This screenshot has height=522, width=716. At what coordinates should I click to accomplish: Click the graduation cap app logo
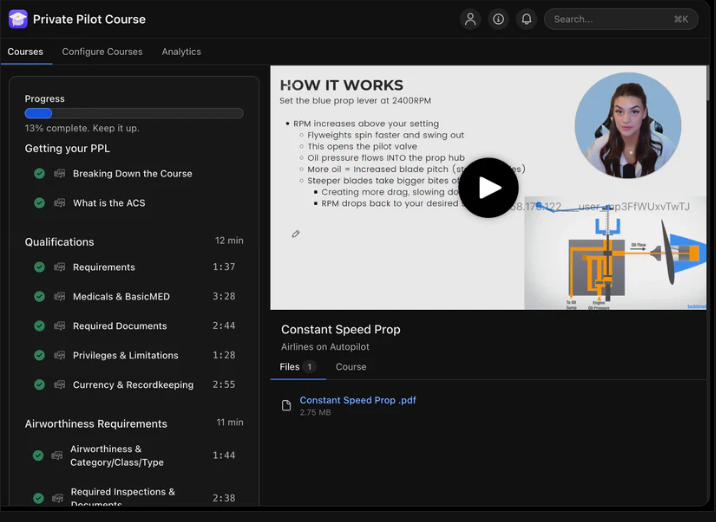[x=18, y=19]
